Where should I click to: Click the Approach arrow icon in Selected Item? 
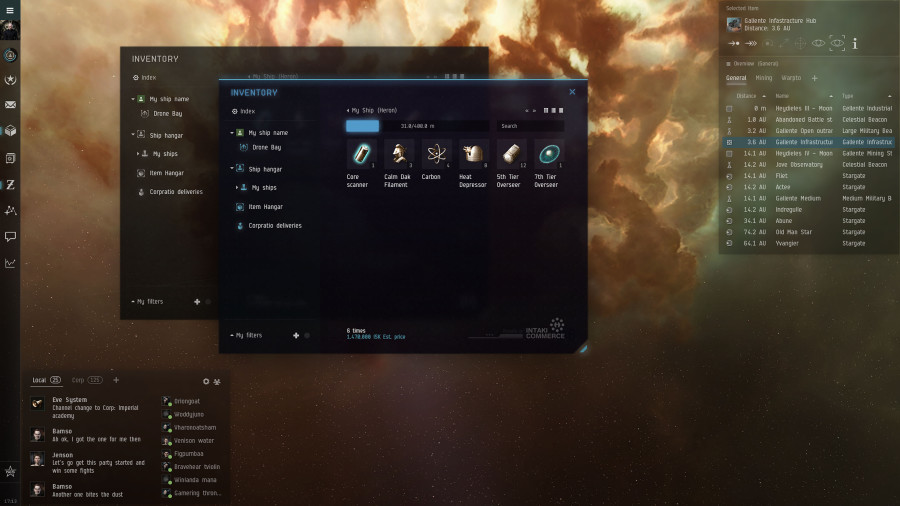pyautogui.click(x=733, y=43)
